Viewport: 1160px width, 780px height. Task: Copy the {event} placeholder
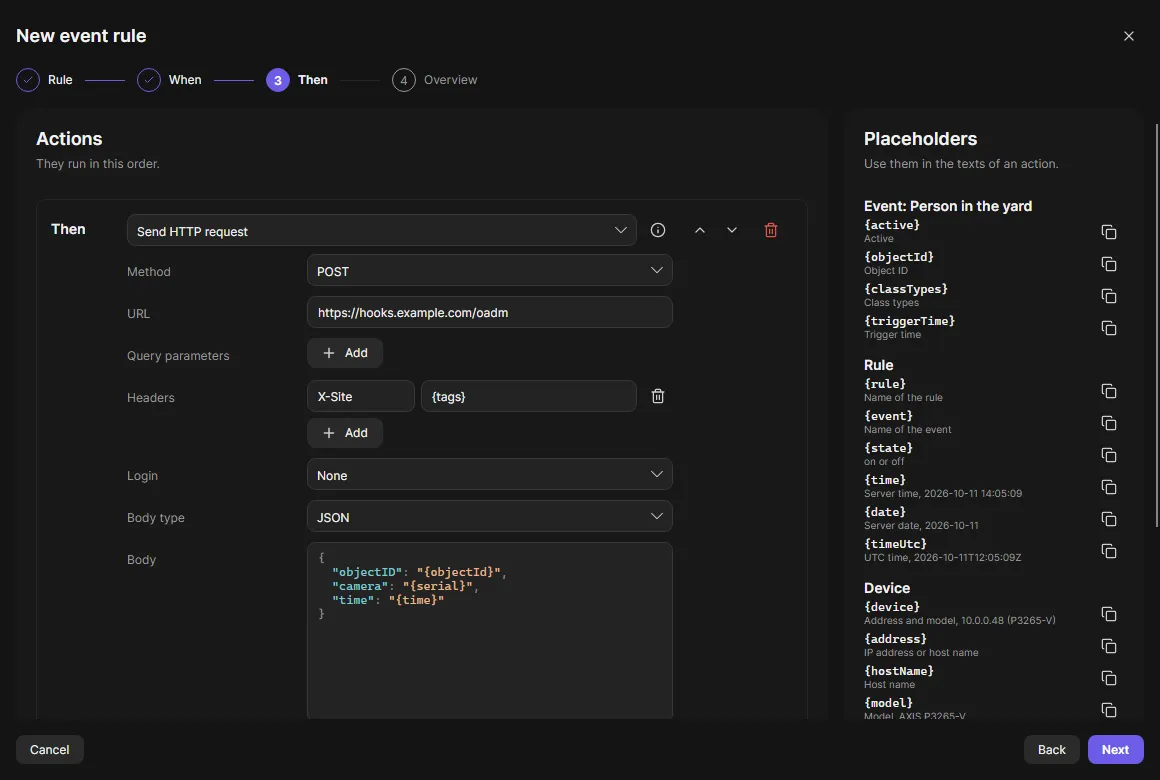tap(1108, 423)
